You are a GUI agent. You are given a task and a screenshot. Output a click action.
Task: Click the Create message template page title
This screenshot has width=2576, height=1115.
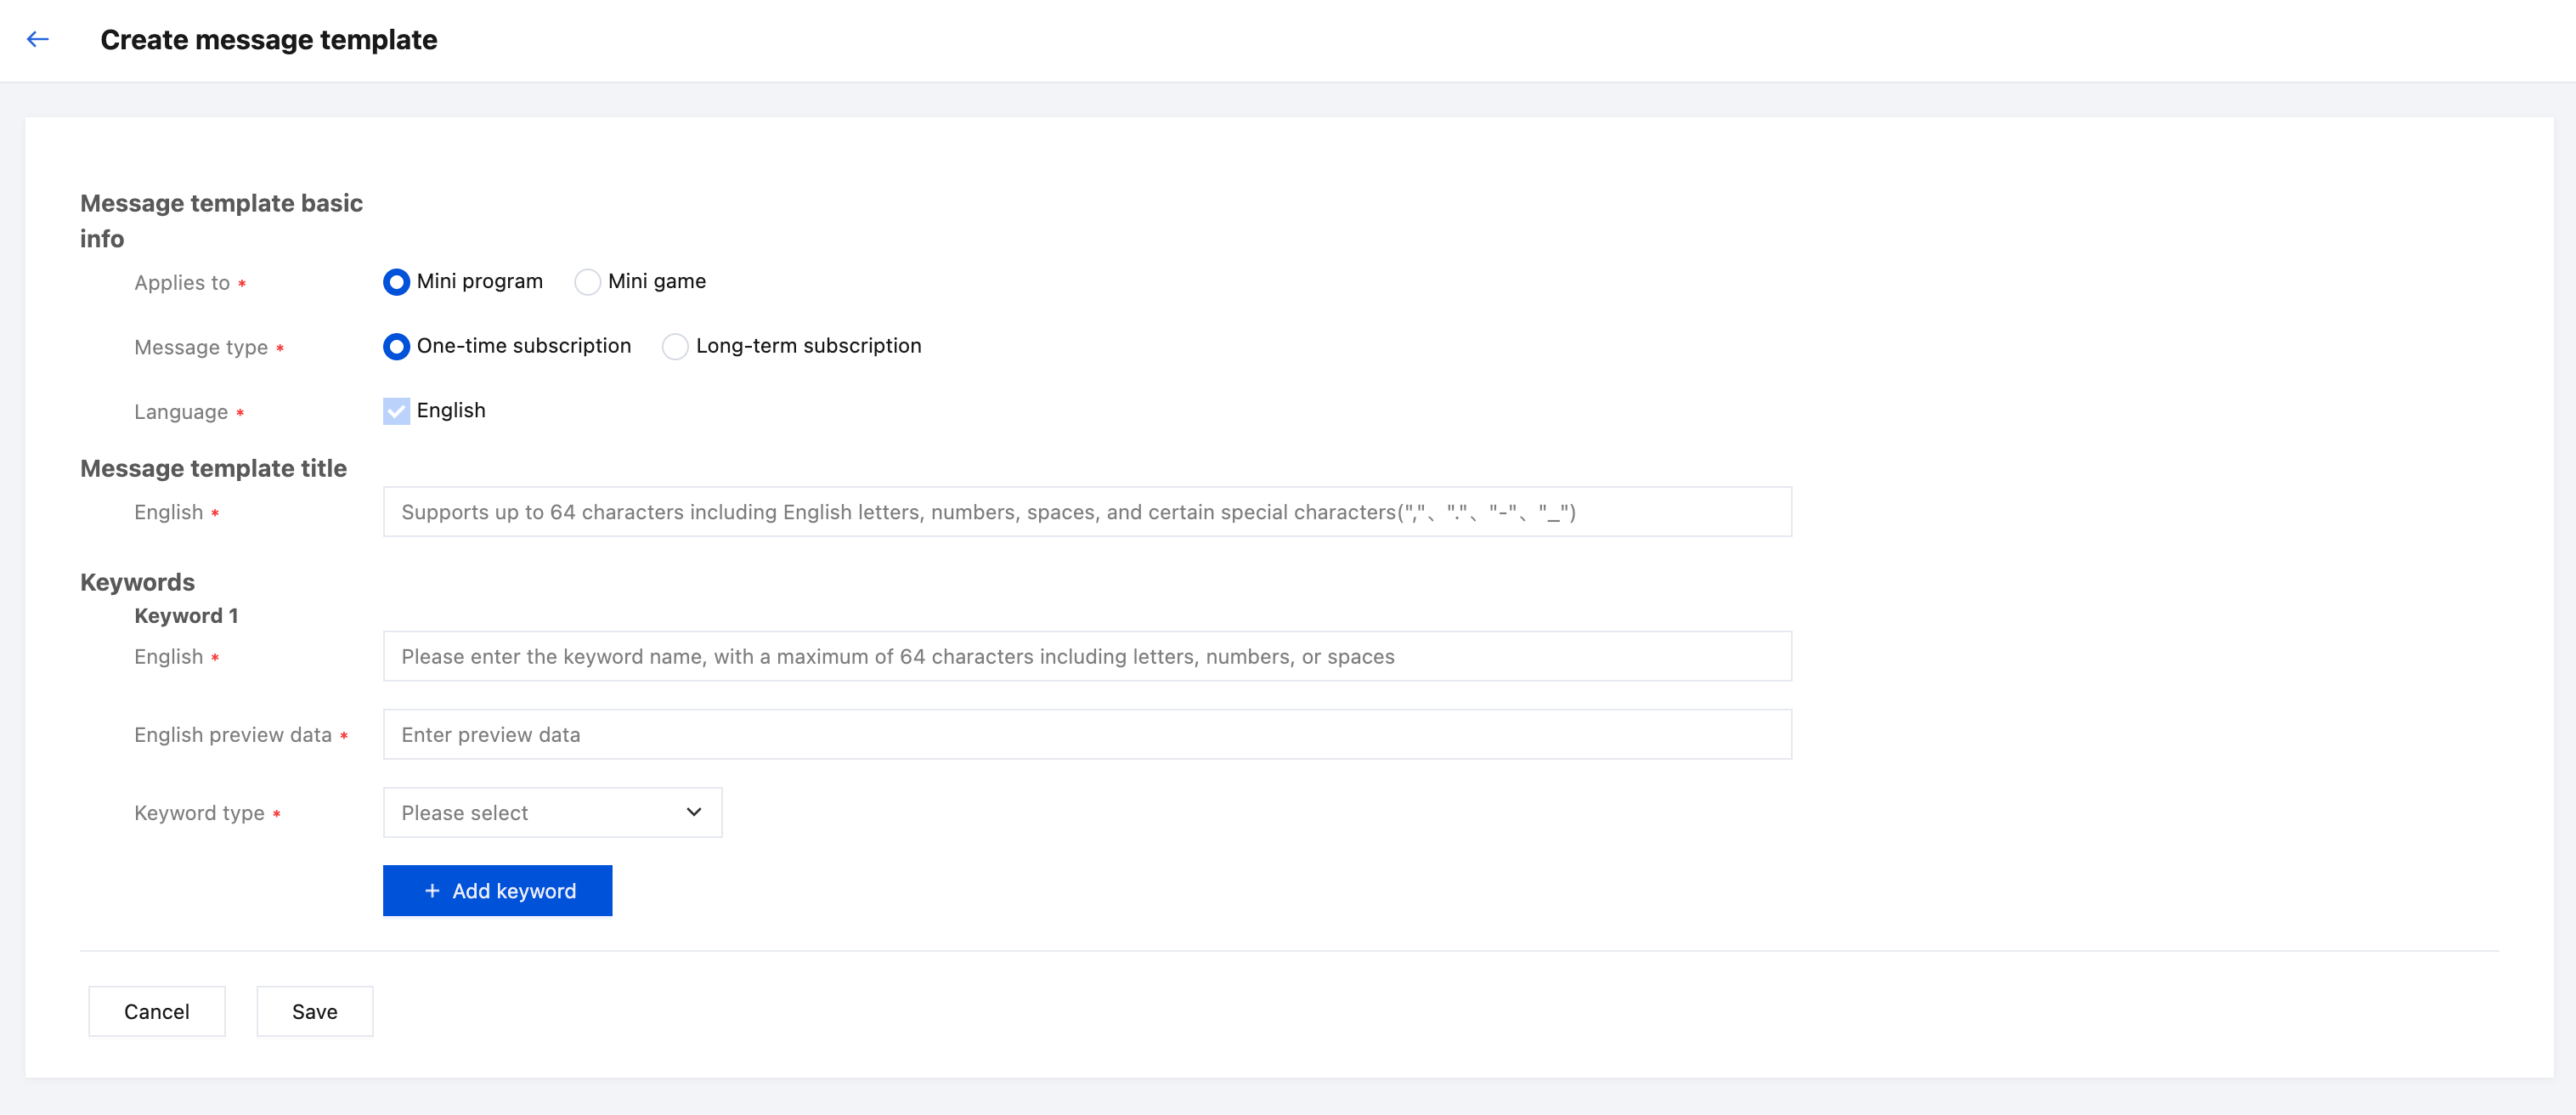click(x=268, y=40)
